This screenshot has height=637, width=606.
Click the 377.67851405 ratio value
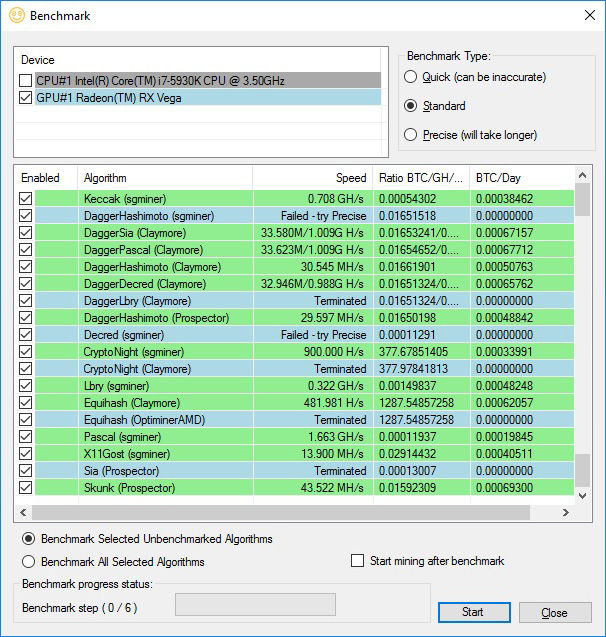(413, 351)
